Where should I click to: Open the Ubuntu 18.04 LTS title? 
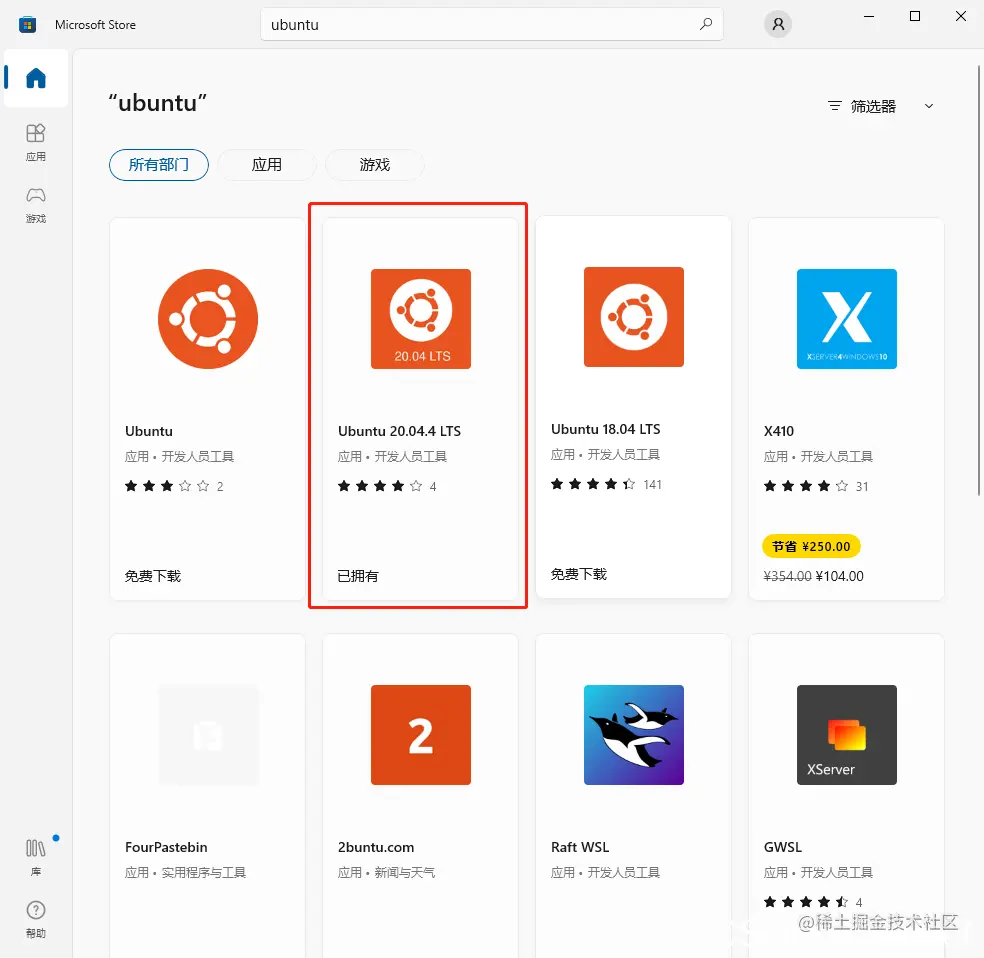[606, 429]
